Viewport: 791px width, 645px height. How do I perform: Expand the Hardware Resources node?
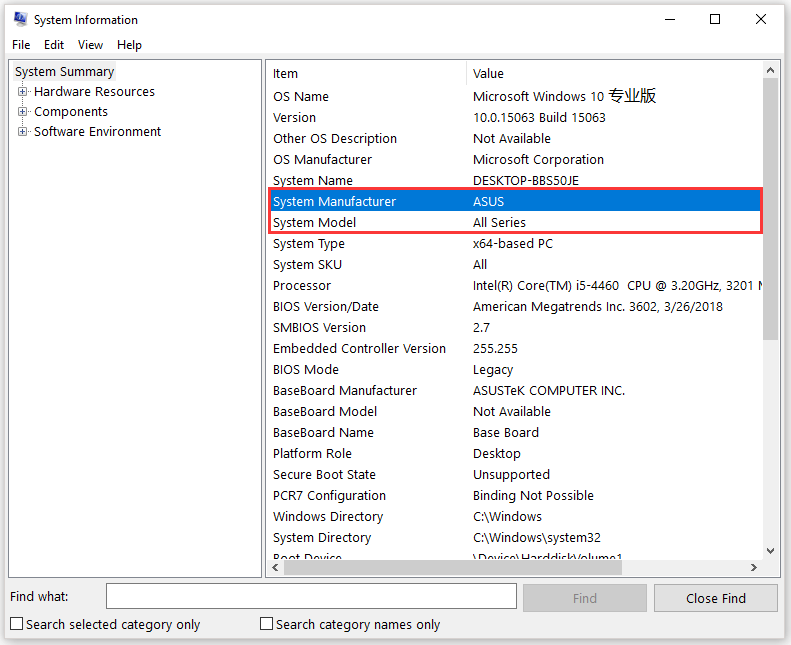click(x=22, y=92)
